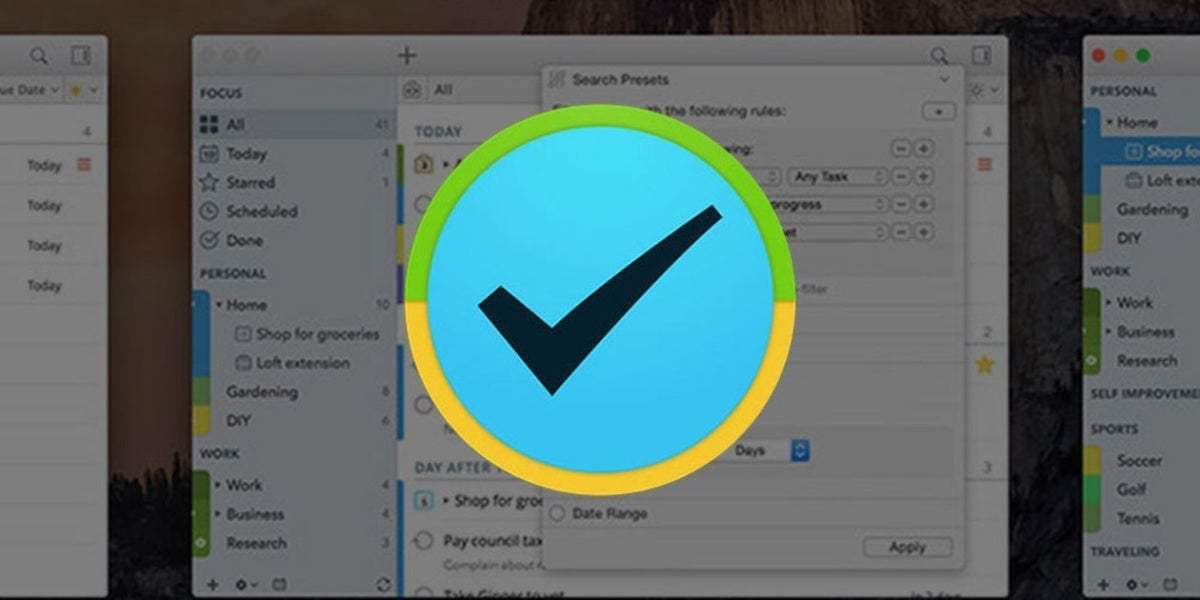Select Shop for groceries list in the middle window sidebar
Screen dimensions: 1200x600
pos(306,334)
